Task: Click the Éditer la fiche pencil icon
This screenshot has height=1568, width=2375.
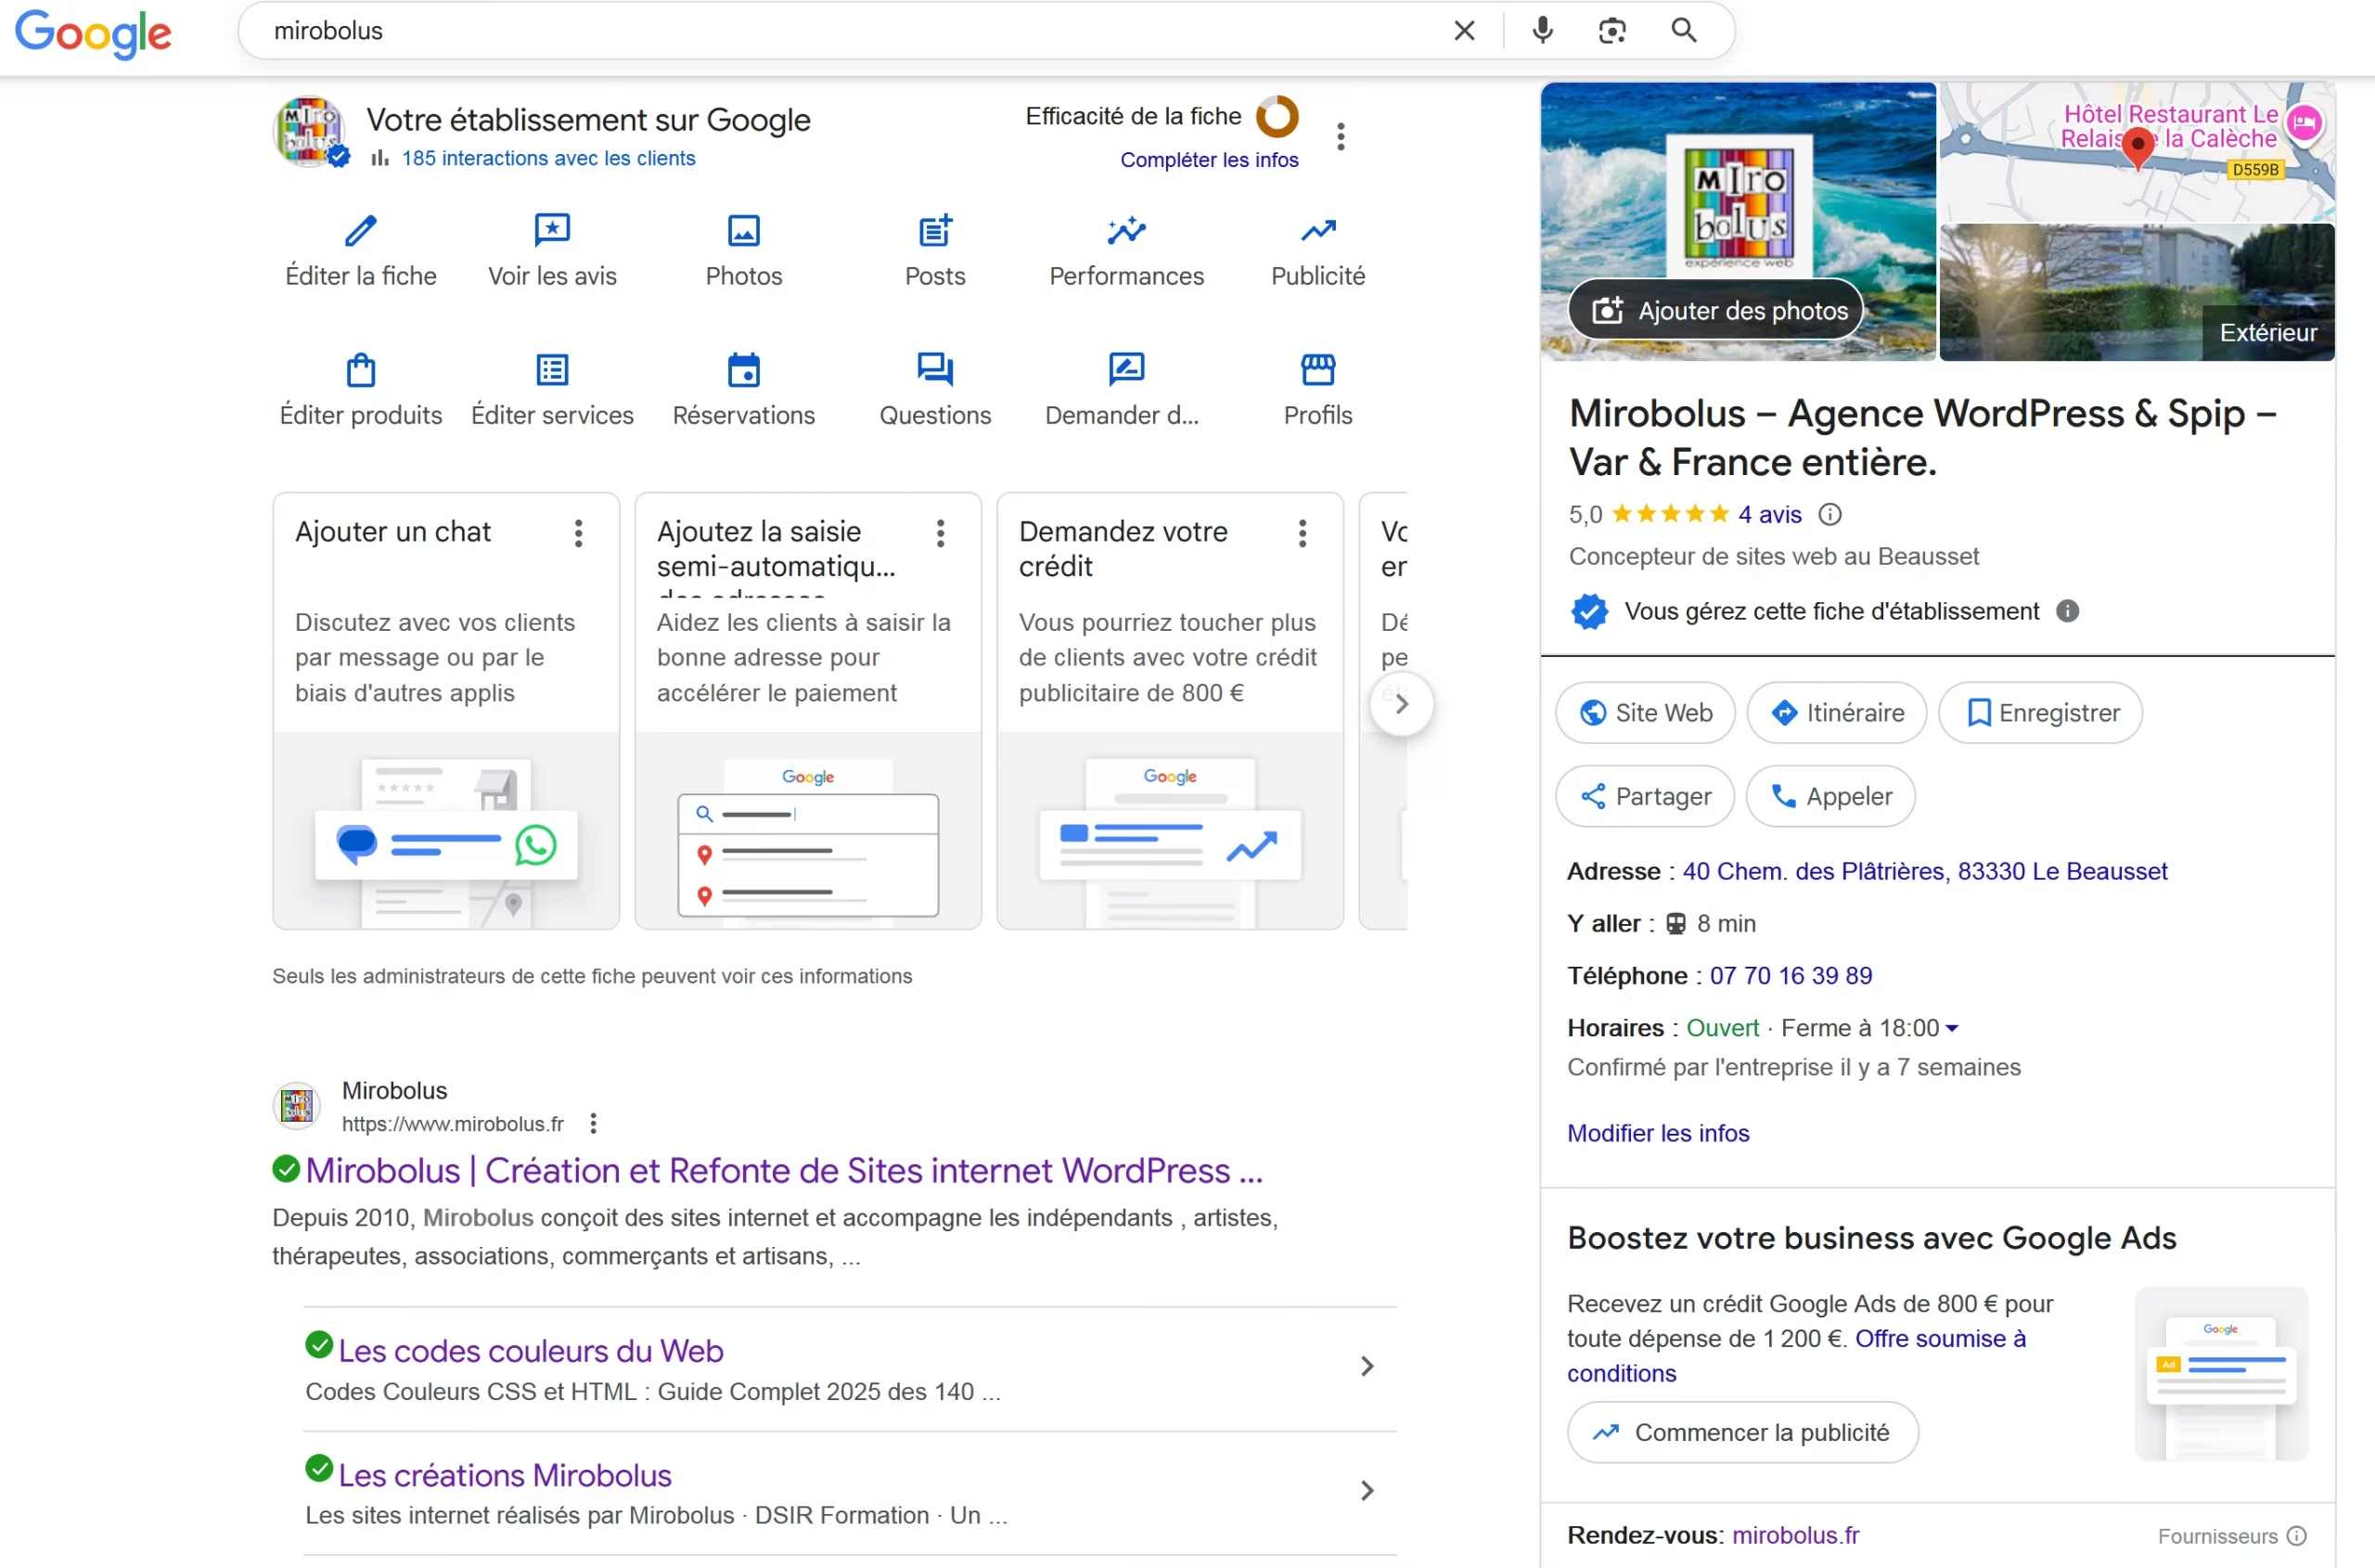Action: 360,231
